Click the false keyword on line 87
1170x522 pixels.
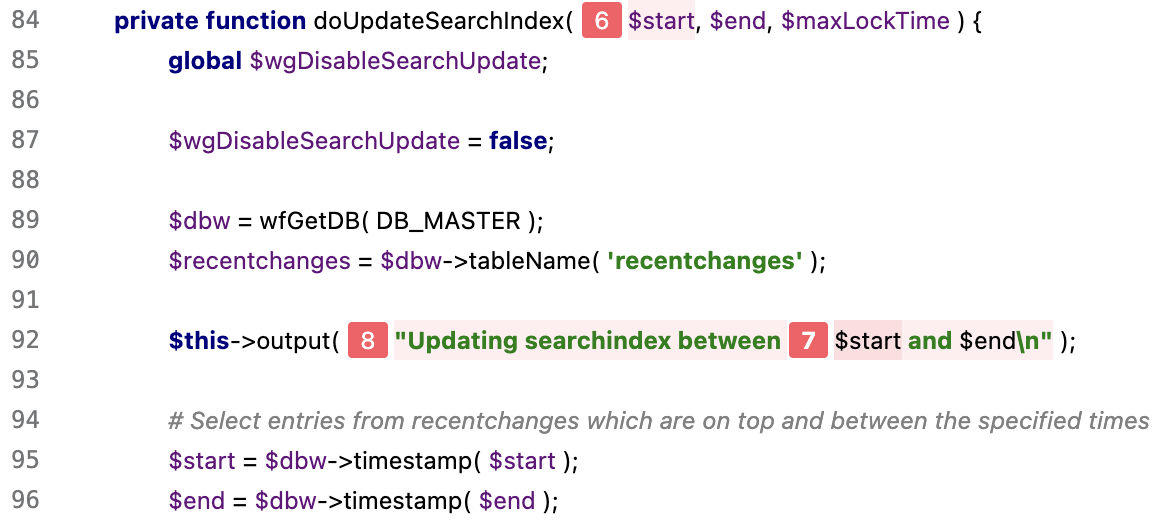pos(518,141)
